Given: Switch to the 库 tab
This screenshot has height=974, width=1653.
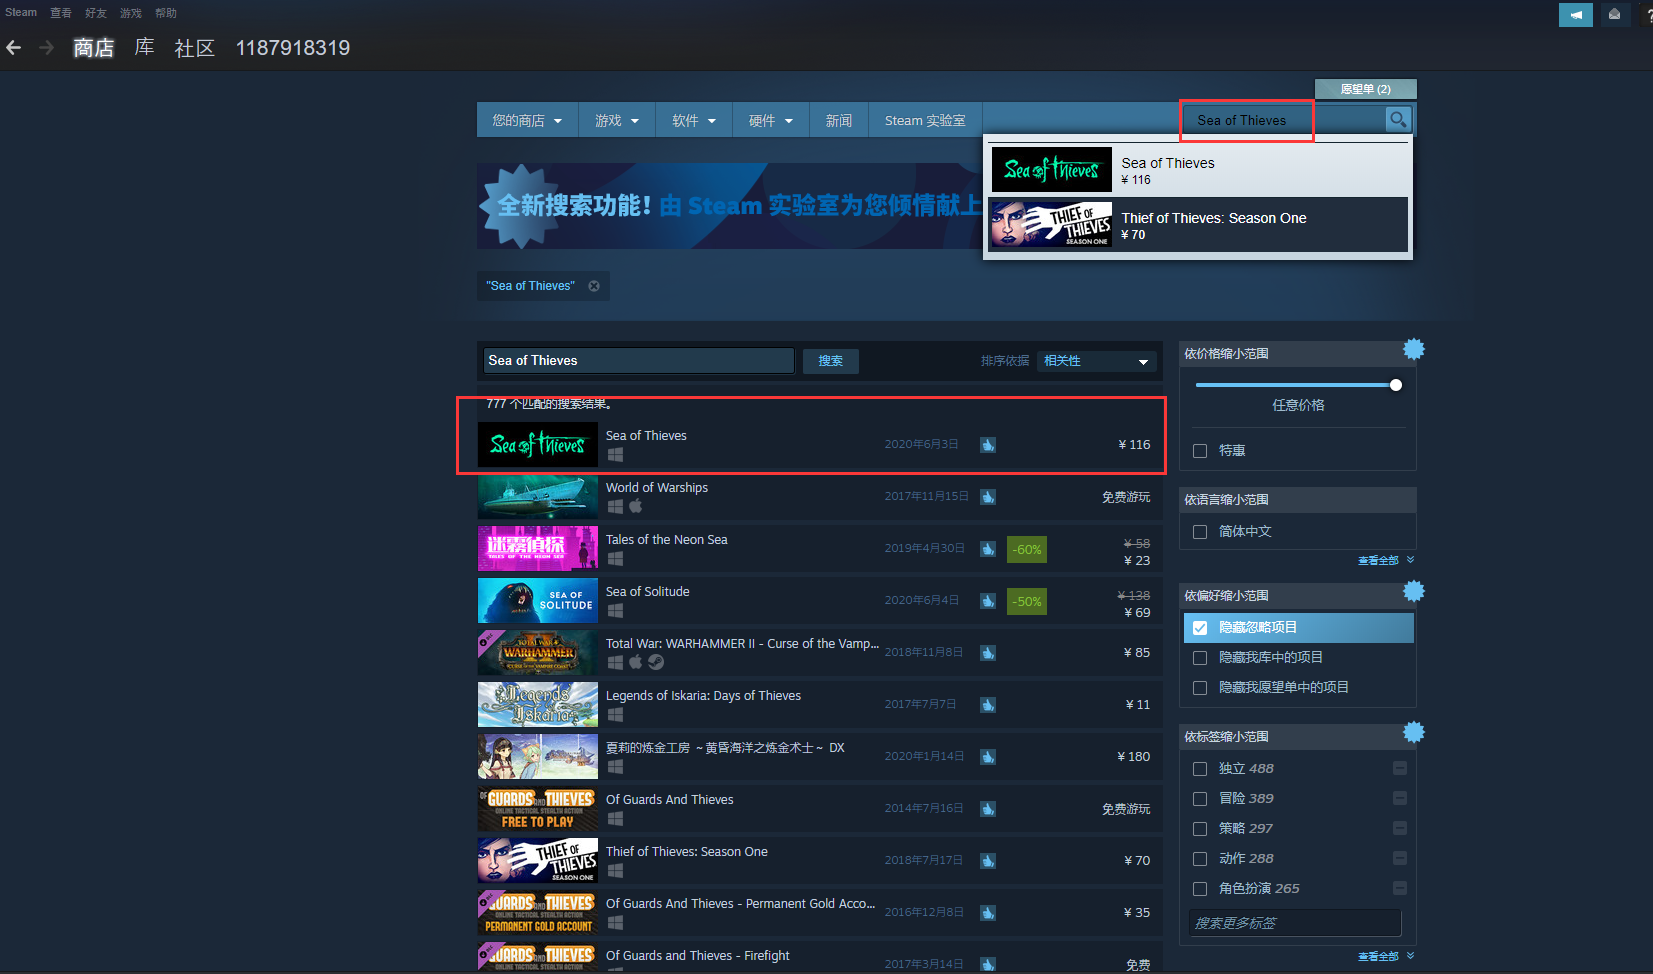Looking at the screenshot, I should 144,47.
